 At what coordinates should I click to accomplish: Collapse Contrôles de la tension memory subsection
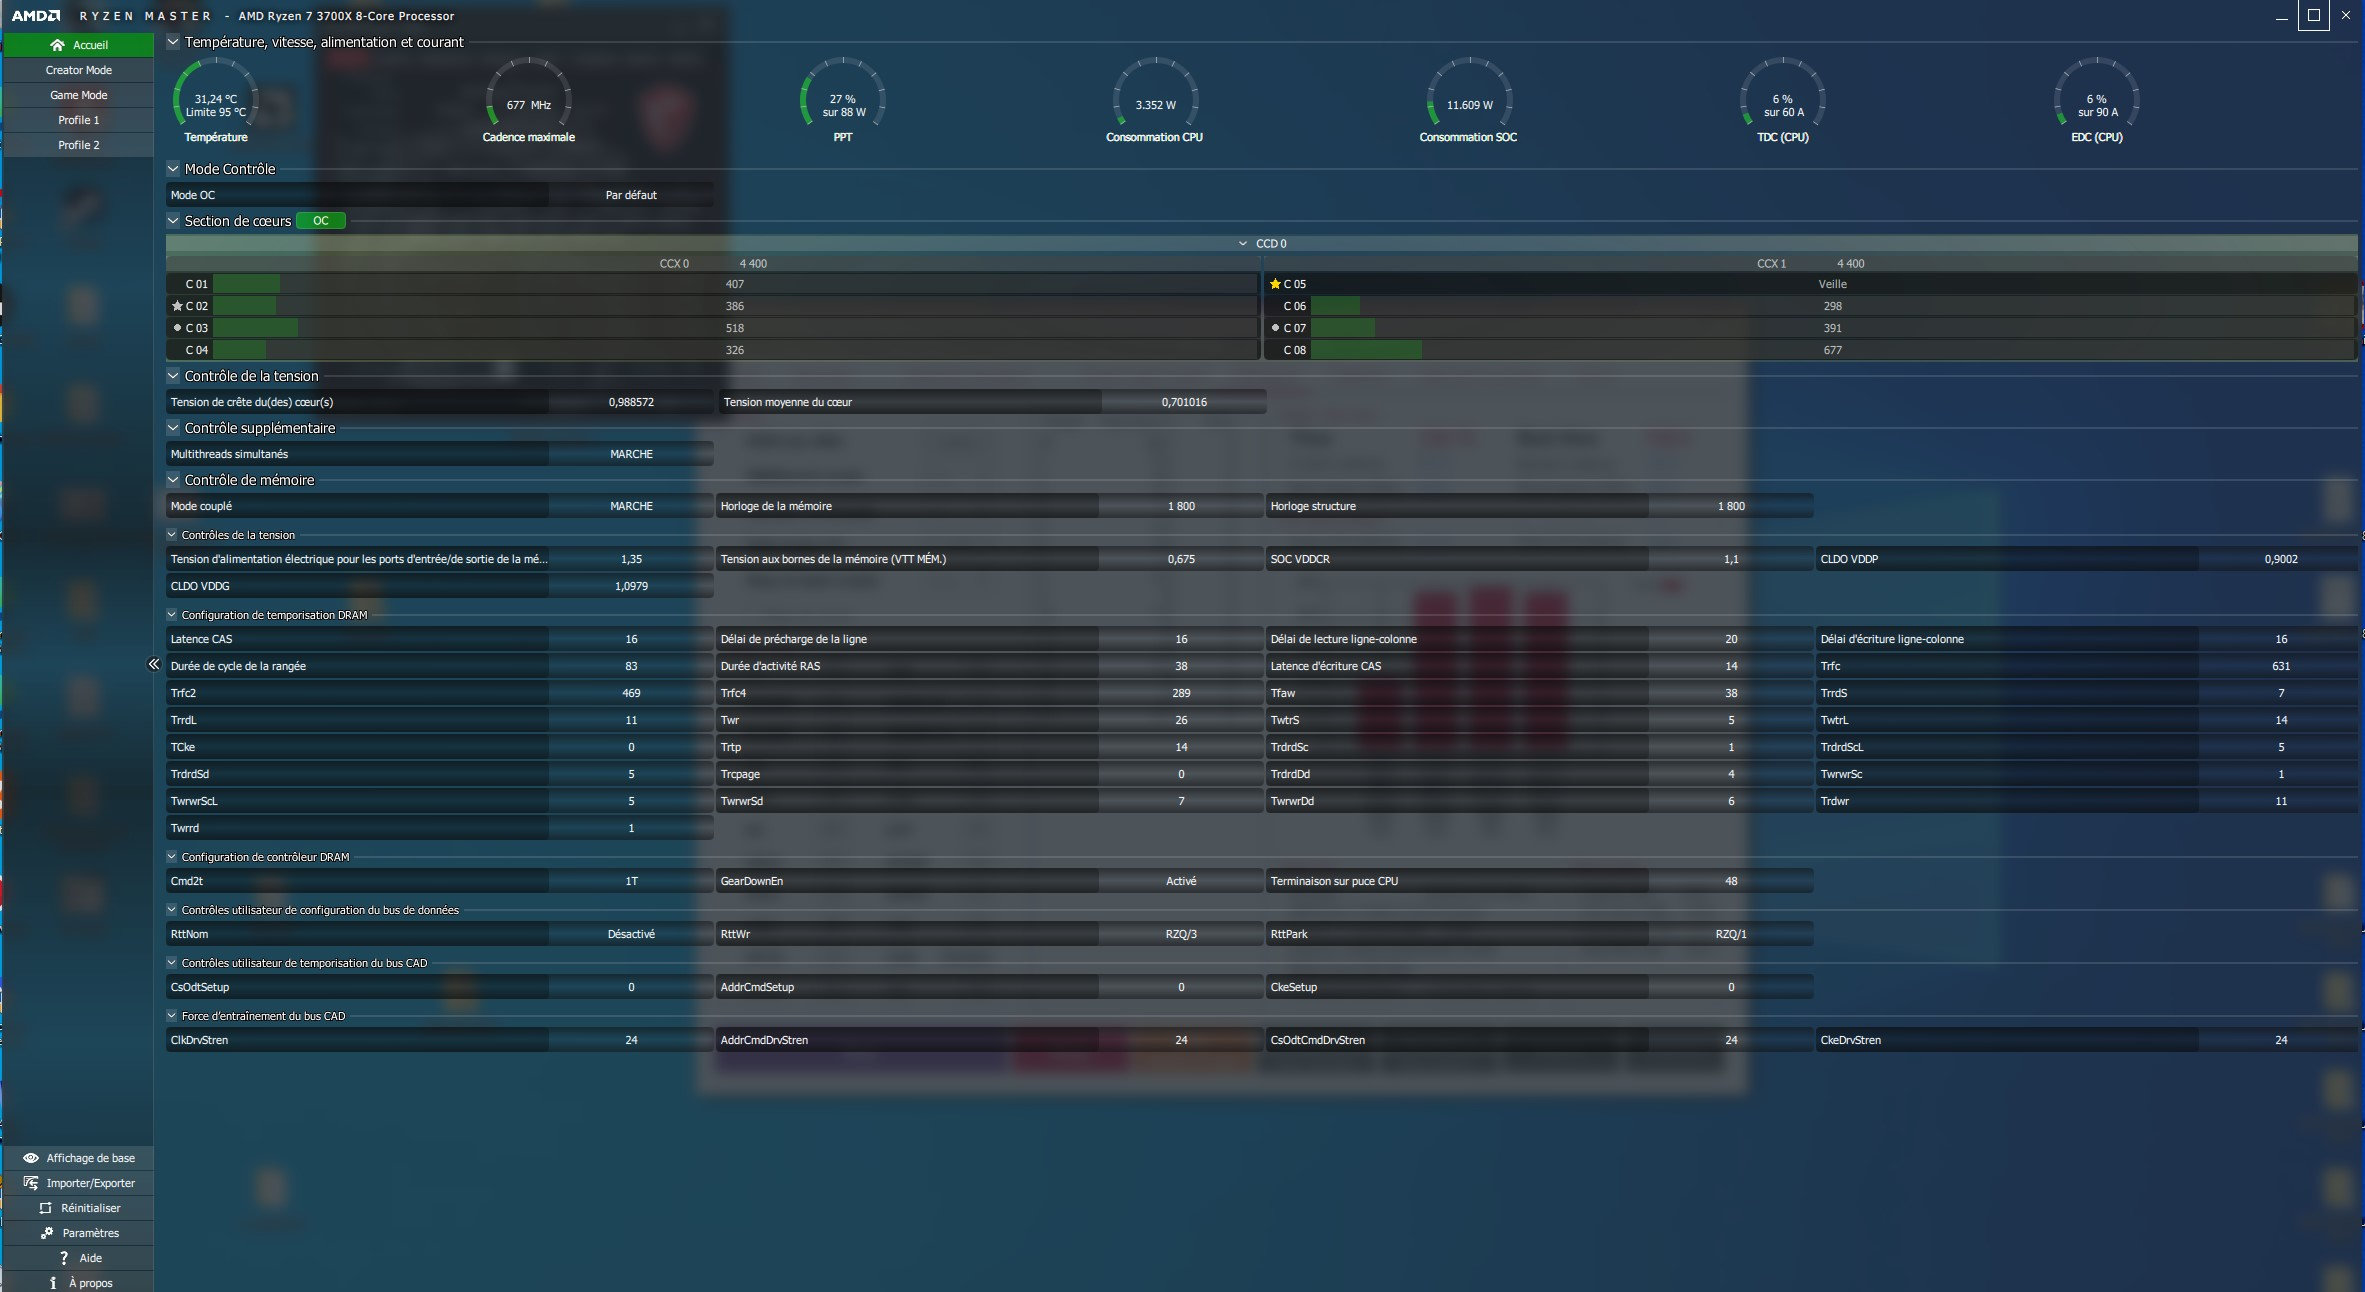(x=172, y=535)
